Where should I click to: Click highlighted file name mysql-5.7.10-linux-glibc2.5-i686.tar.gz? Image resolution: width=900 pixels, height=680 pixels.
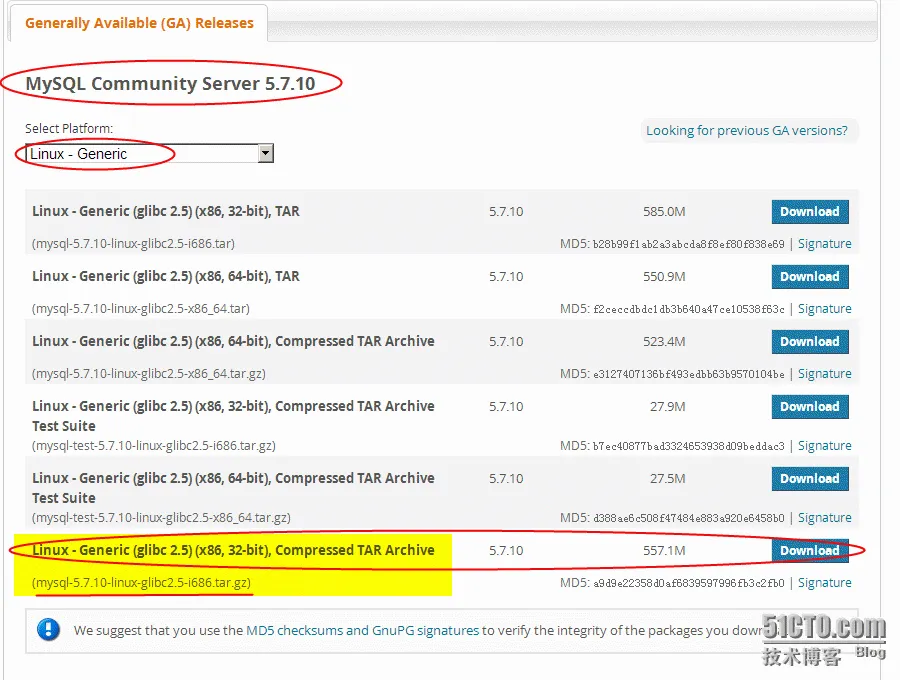point(141,583)
